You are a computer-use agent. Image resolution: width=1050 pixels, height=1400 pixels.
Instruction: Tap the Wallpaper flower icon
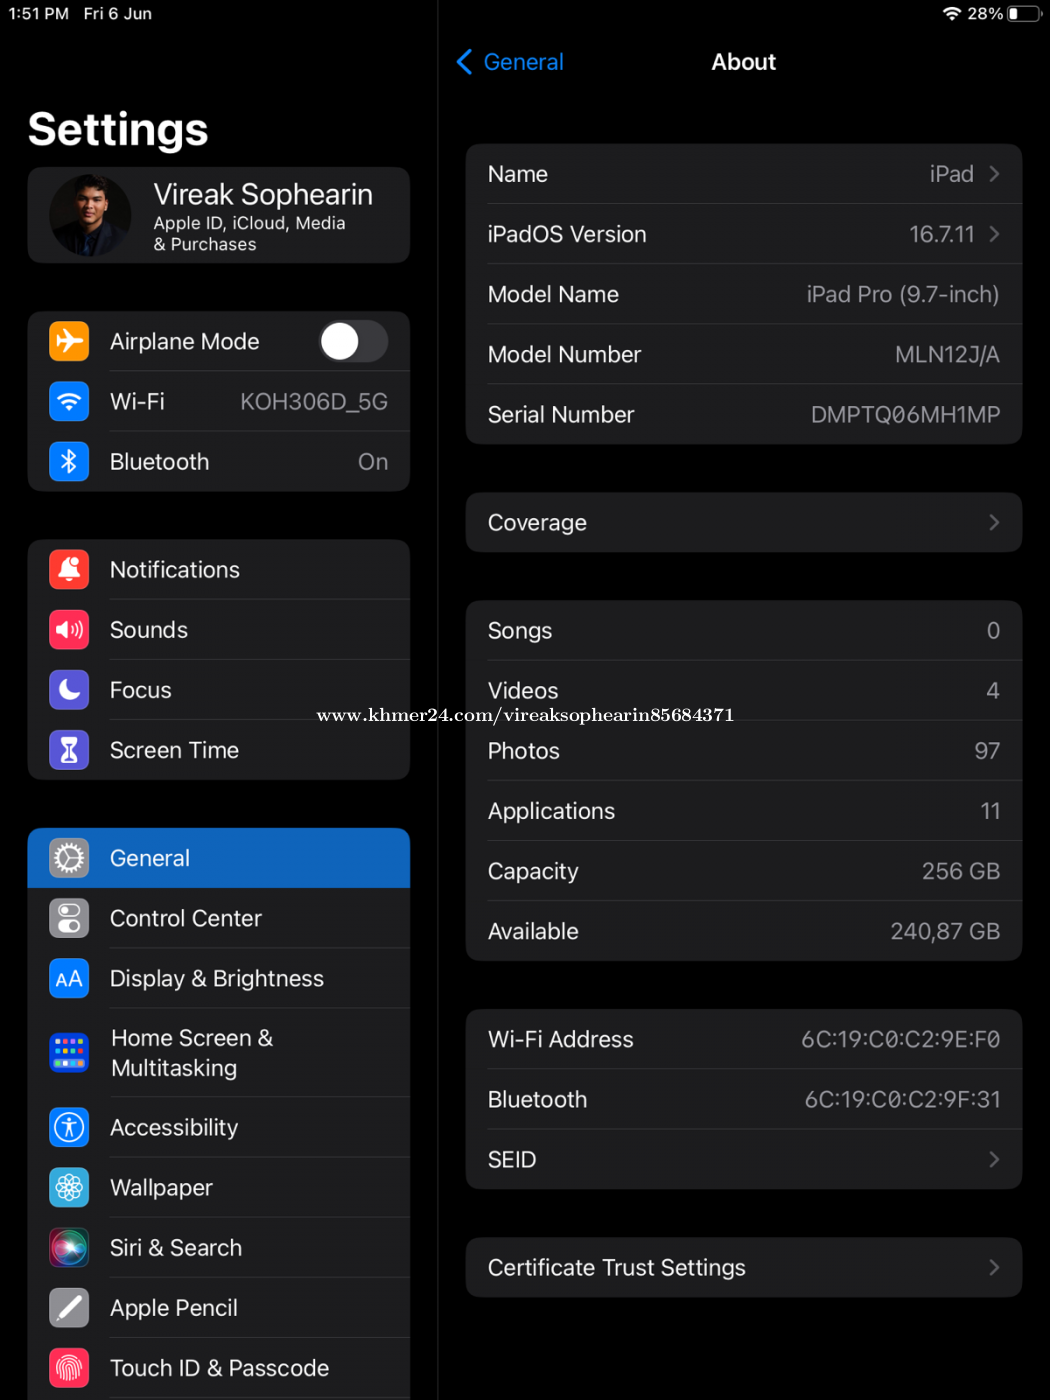[x=69, y=1187]
